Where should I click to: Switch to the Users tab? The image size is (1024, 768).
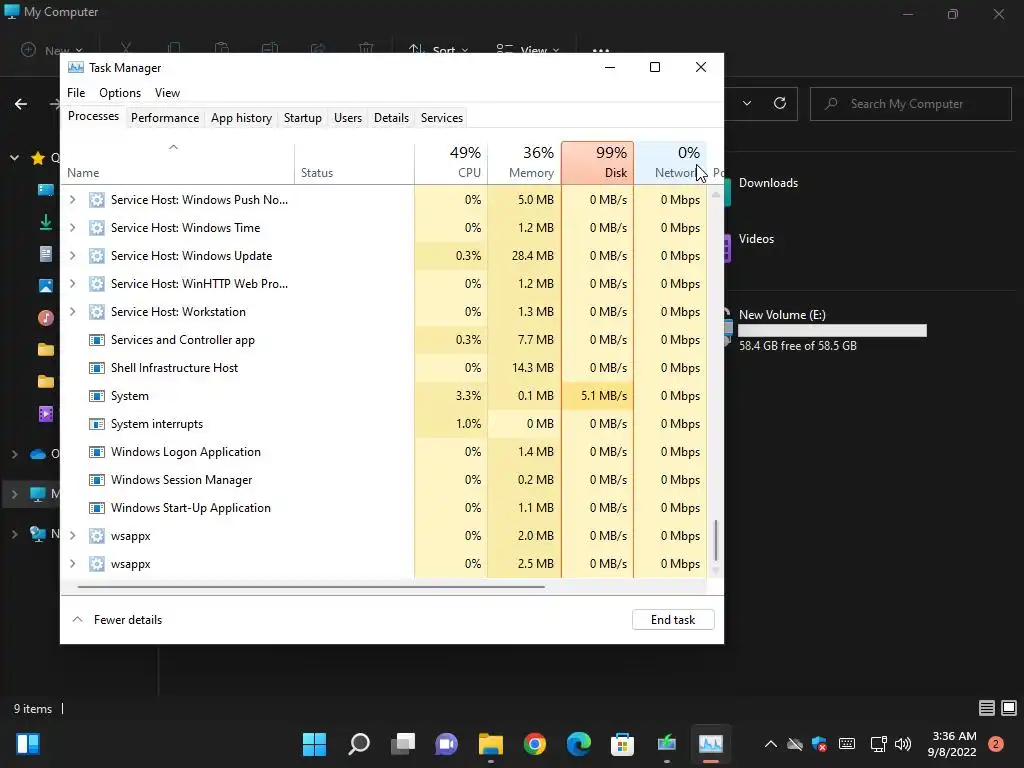347,118
